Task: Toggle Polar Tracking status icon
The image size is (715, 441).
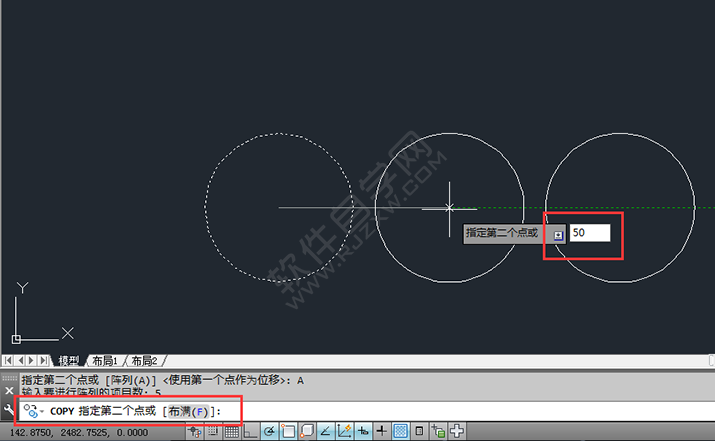Action: [x=269, y=431]
